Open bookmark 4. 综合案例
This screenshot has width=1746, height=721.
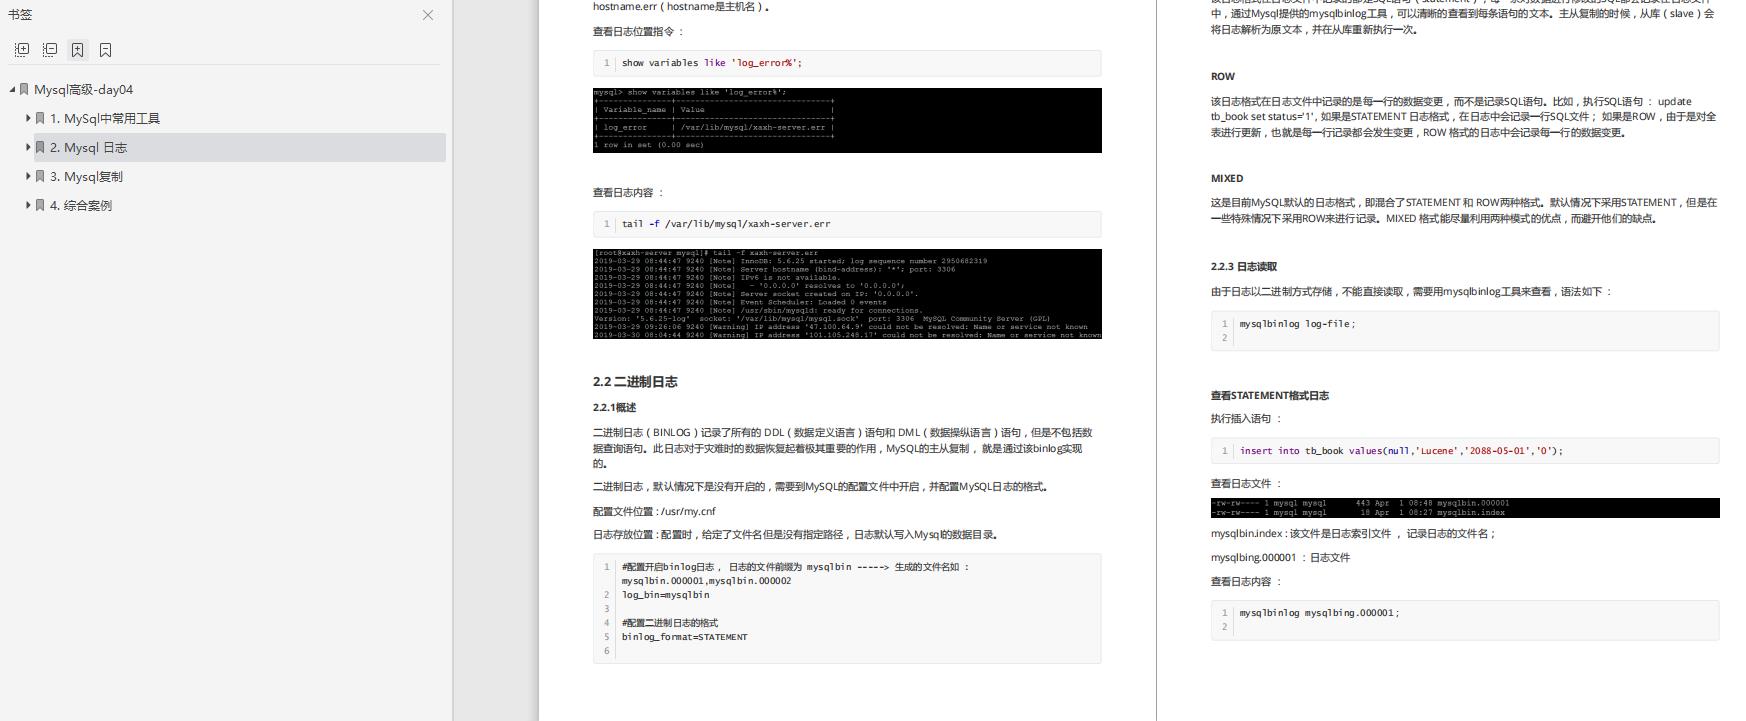81,205
